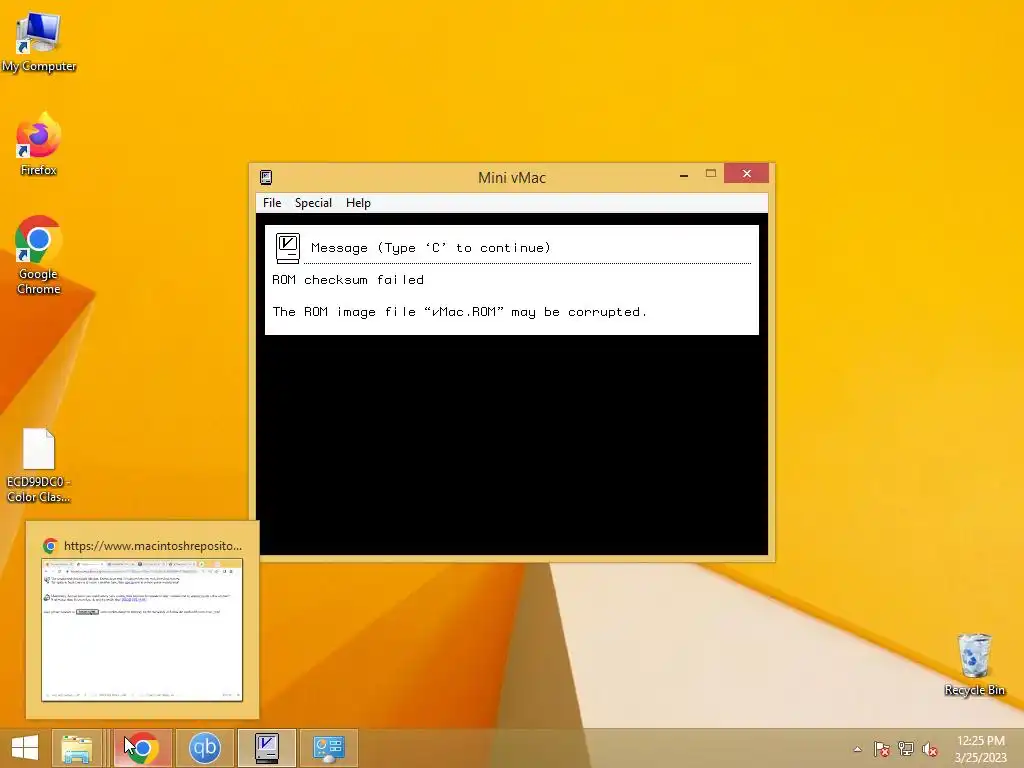Screen dimensions: 1024x768
Task: Open the Help menu in Mini vMac
Action: tap(358, 203)
